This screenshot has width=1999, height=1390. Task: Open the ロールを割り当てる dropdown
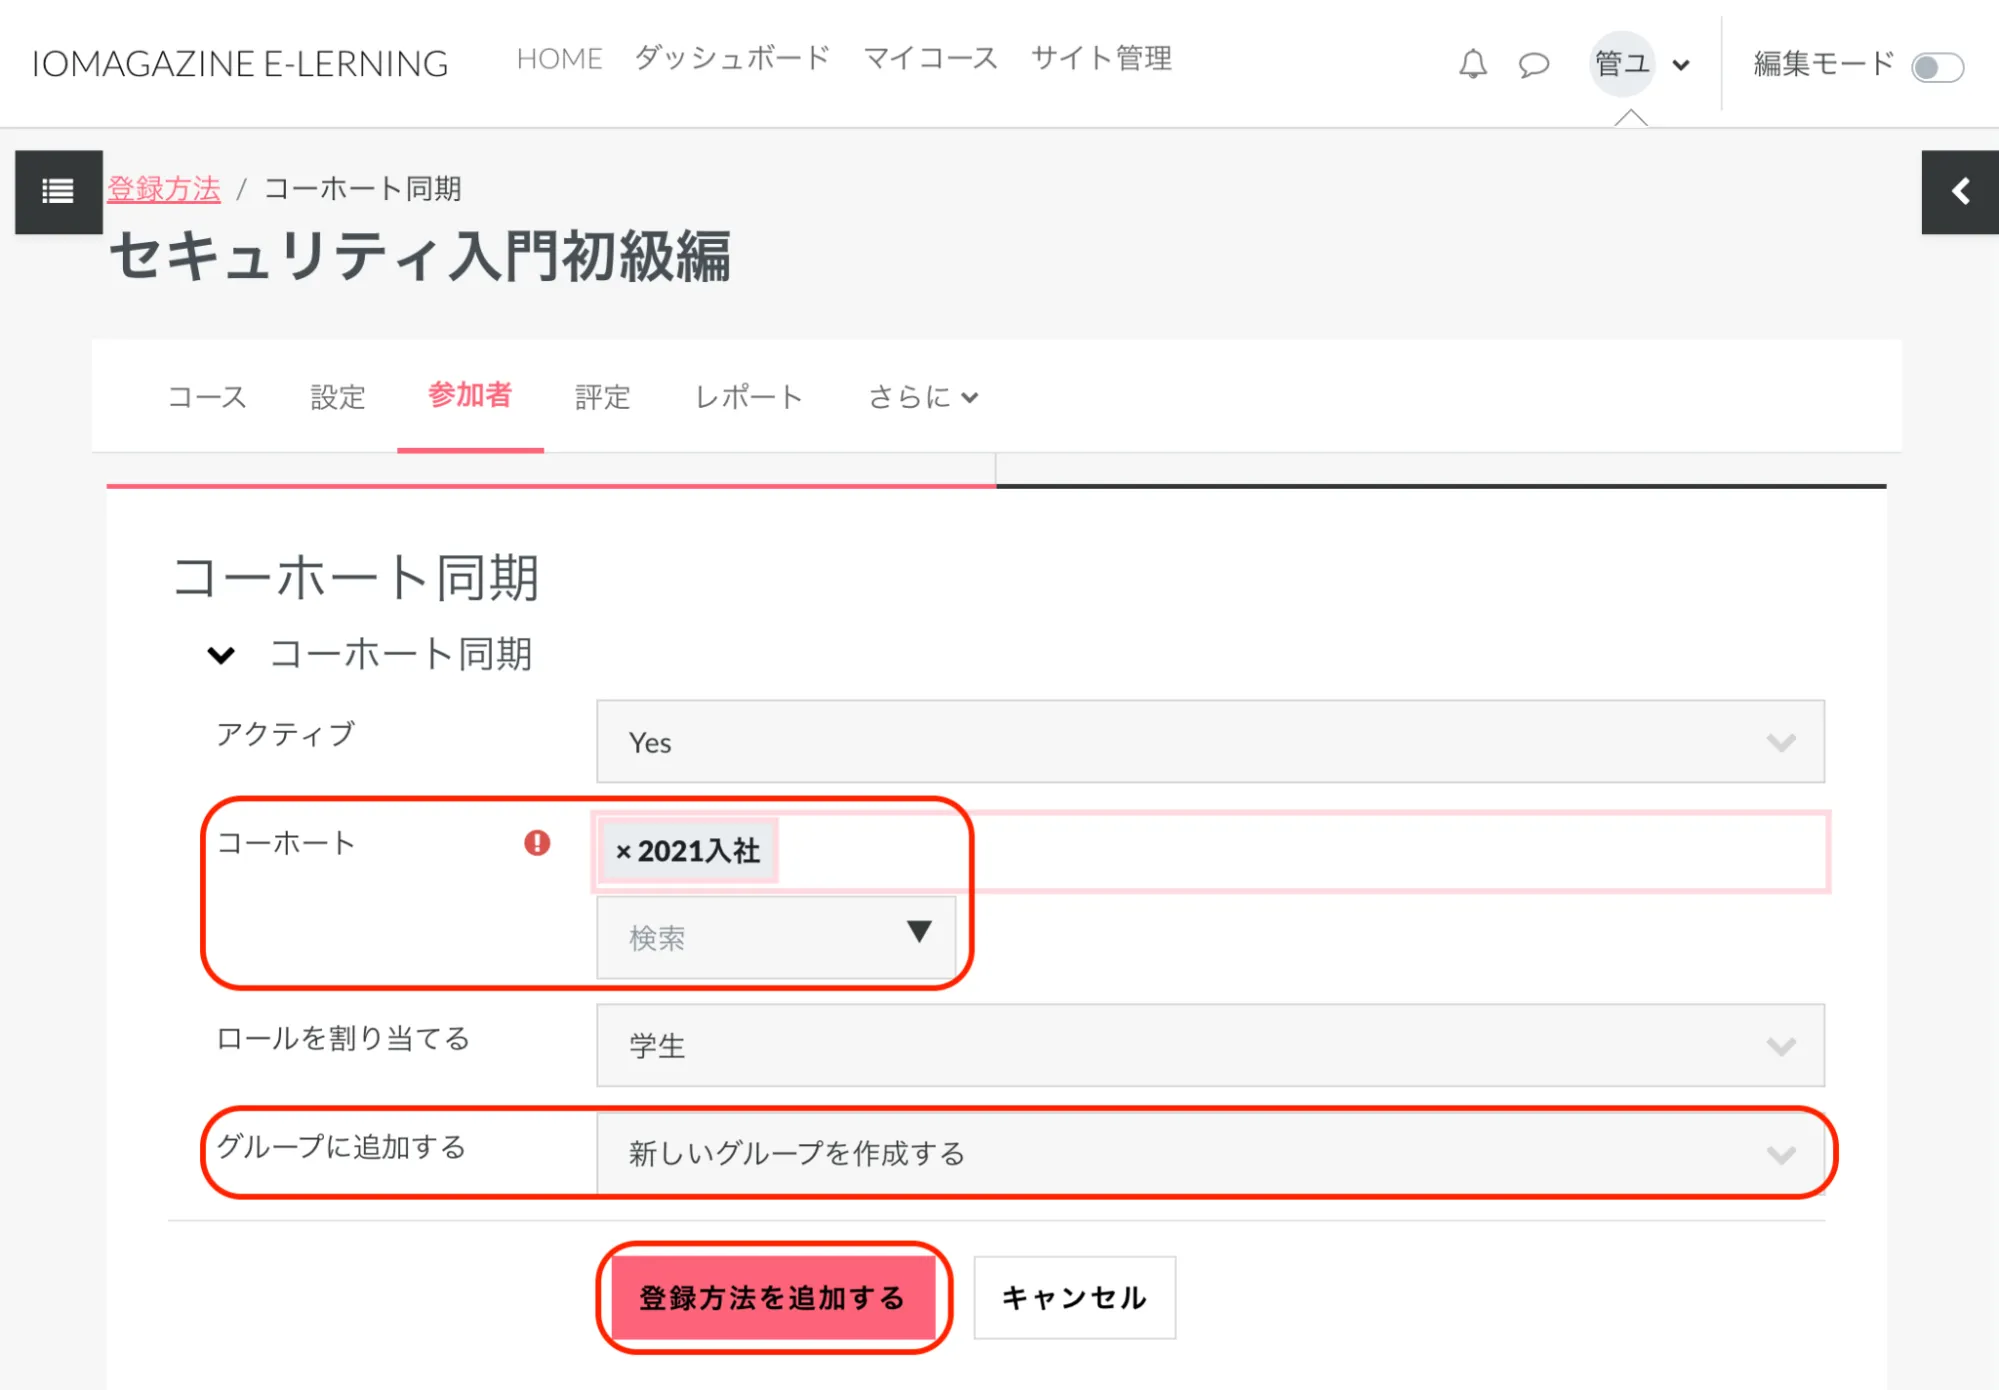point(1210,1046)
